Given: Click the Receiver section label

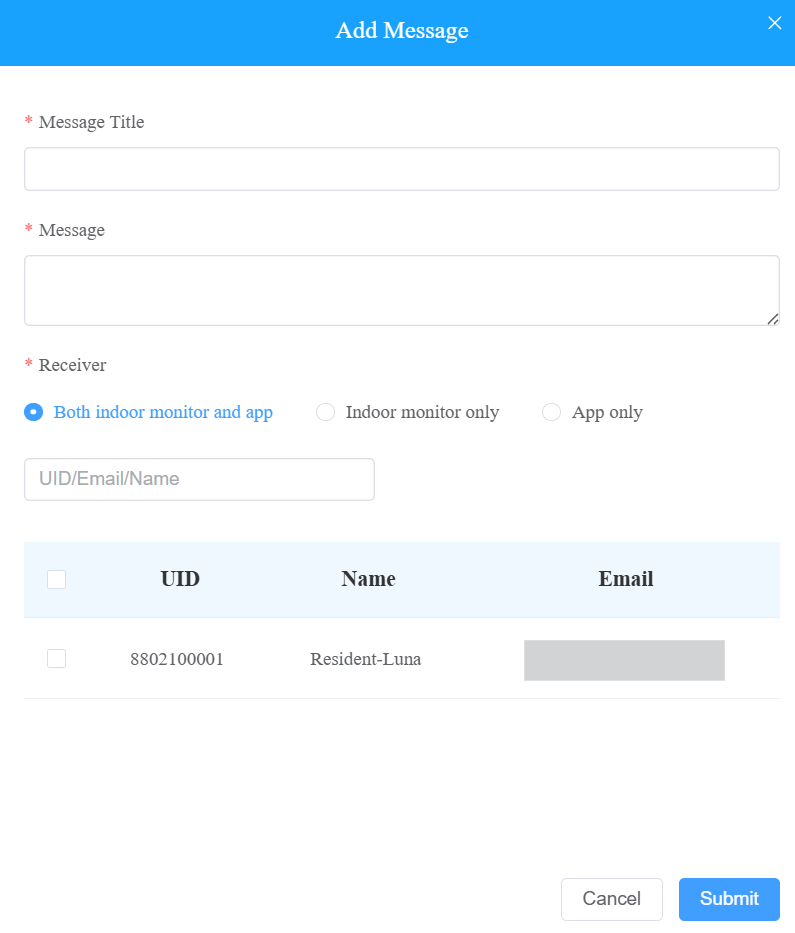Looking at the screenshot, I should click(73, 365).
